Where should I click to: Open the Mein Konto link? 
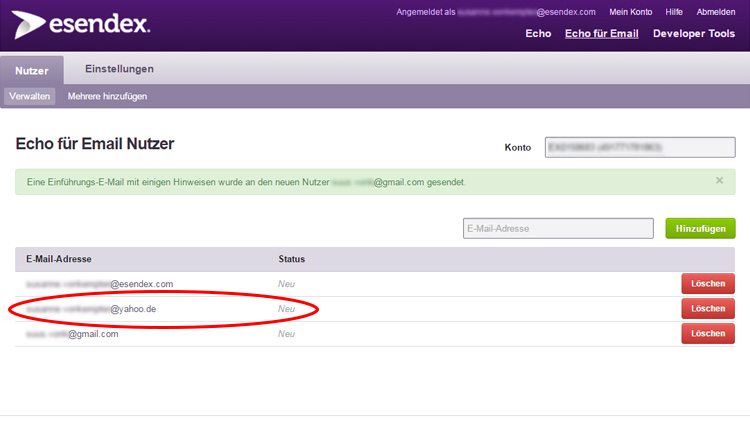click(631, 12)
